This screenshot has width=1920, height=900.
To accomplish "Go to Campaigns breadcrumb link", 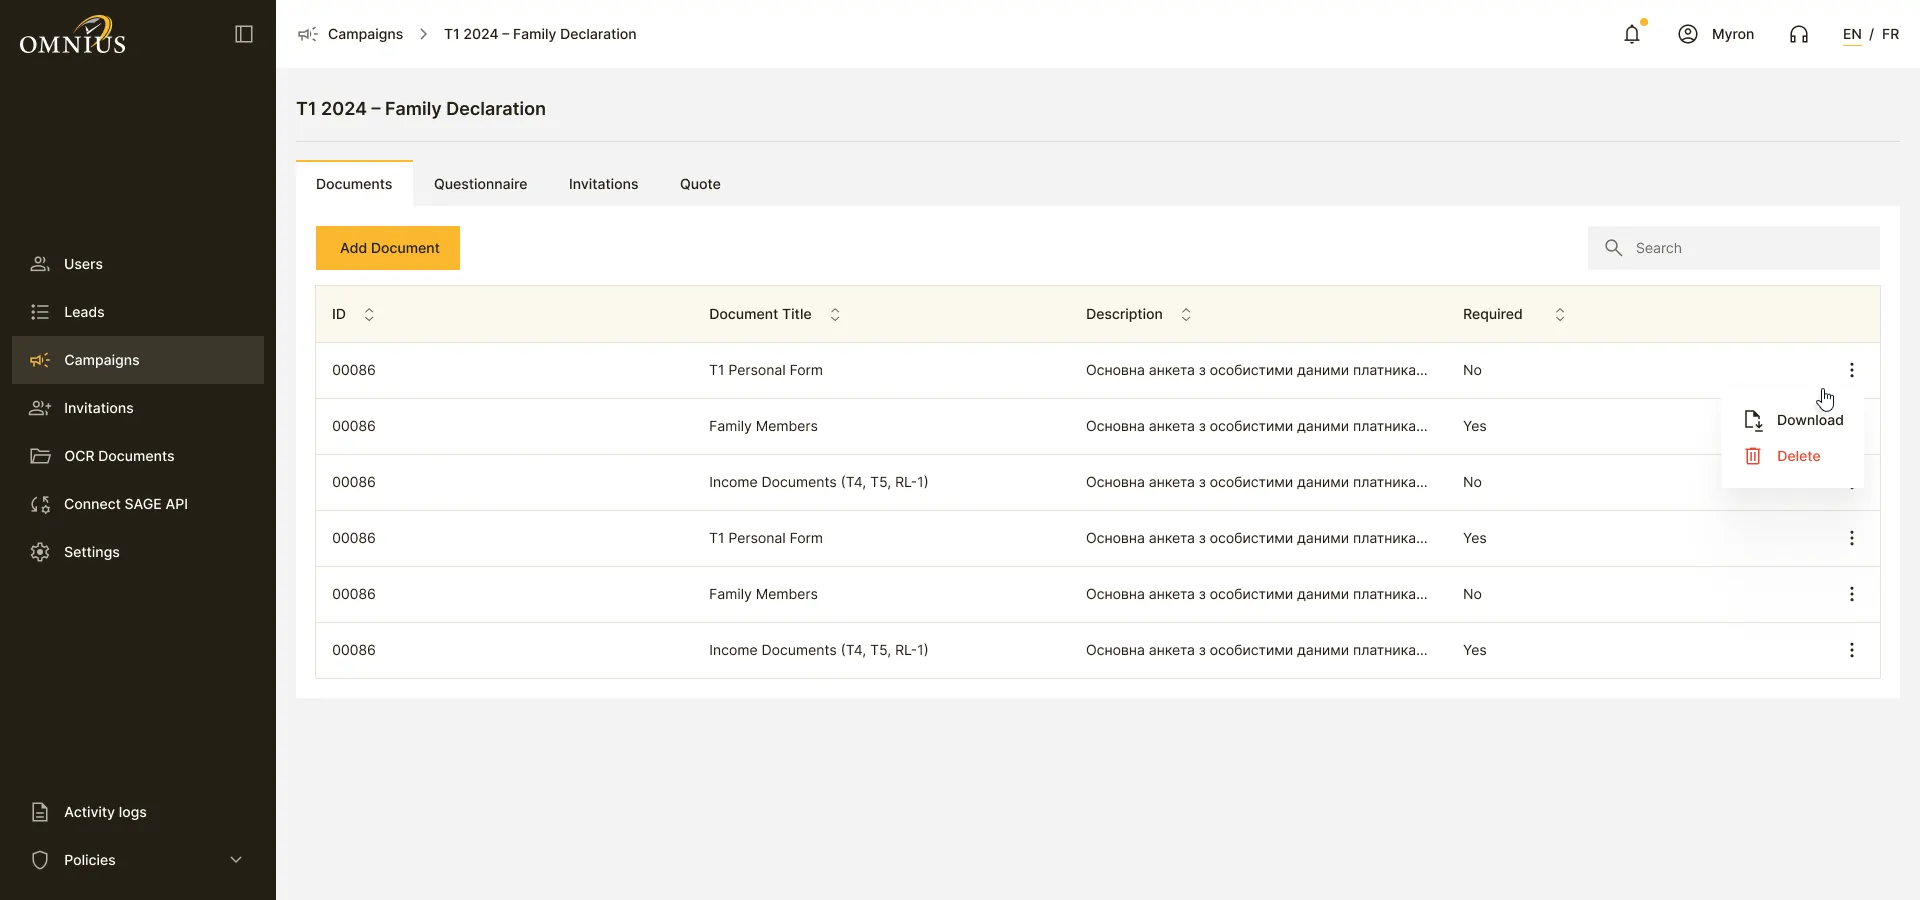I will pos(365,34).
